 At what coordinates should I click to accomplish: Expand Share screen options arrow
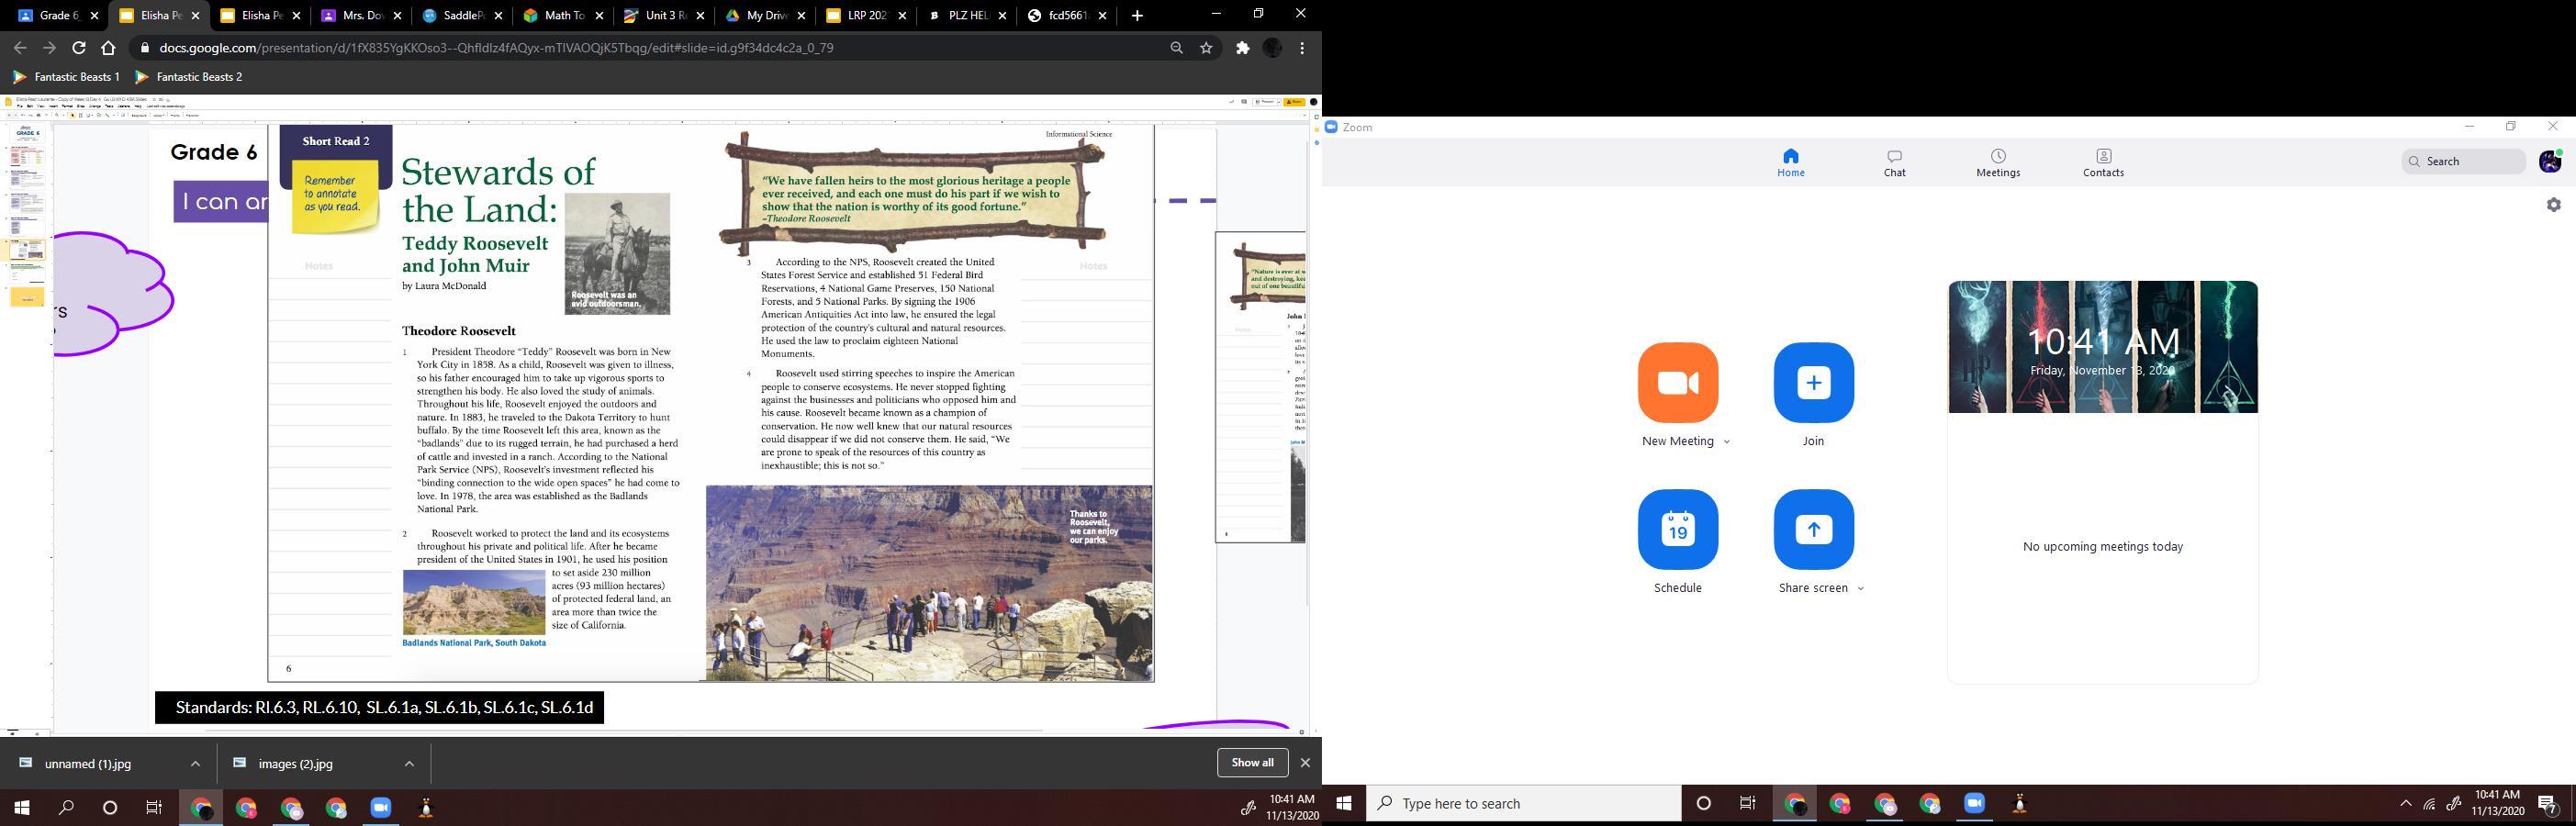[x=1860, y=589]
